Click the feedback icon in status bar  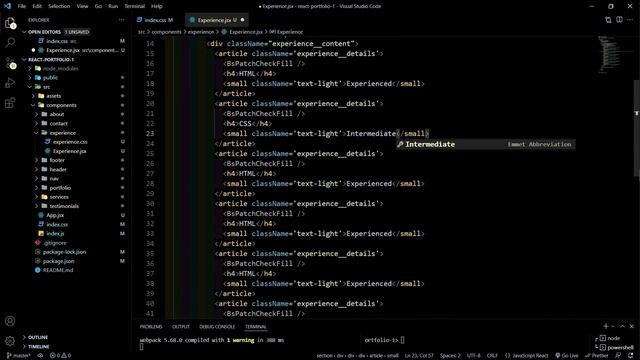point(618,356)
